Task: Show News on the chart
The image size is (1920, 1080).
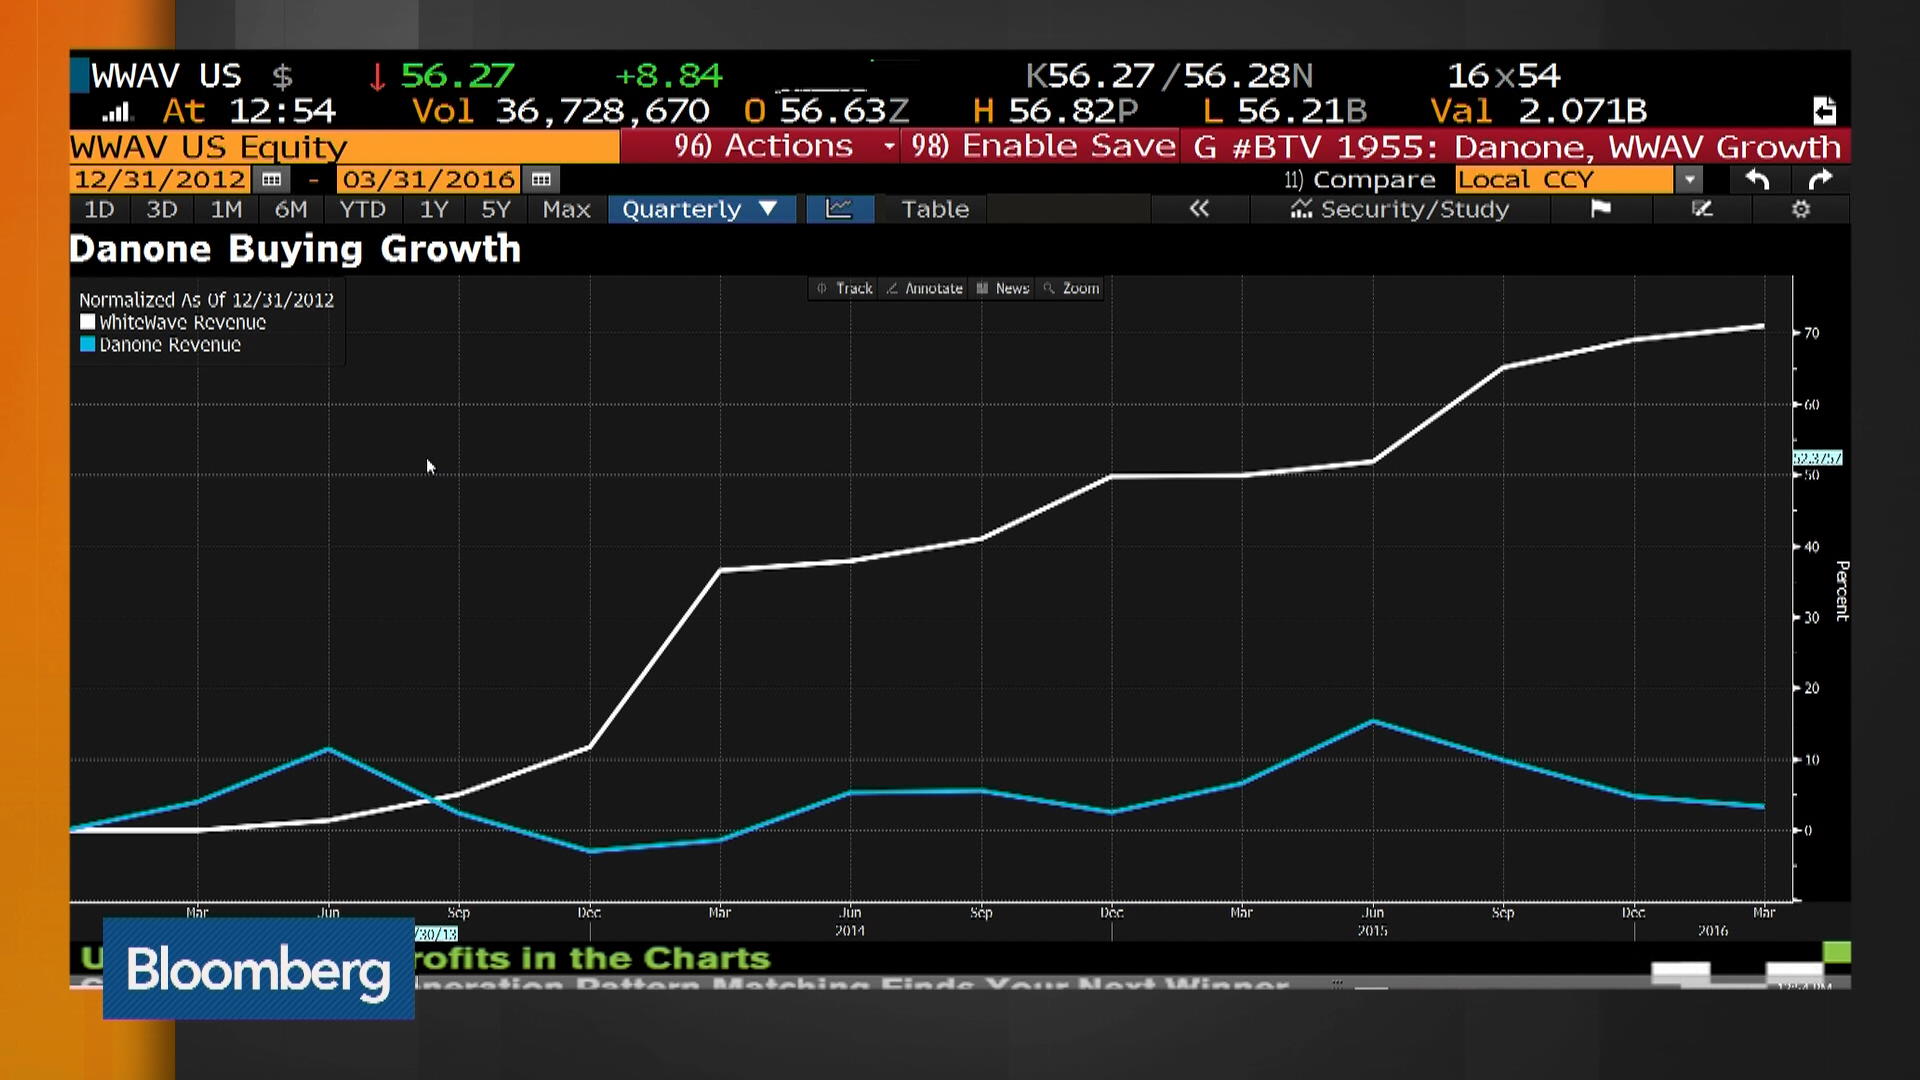Action: [1003, 288]
